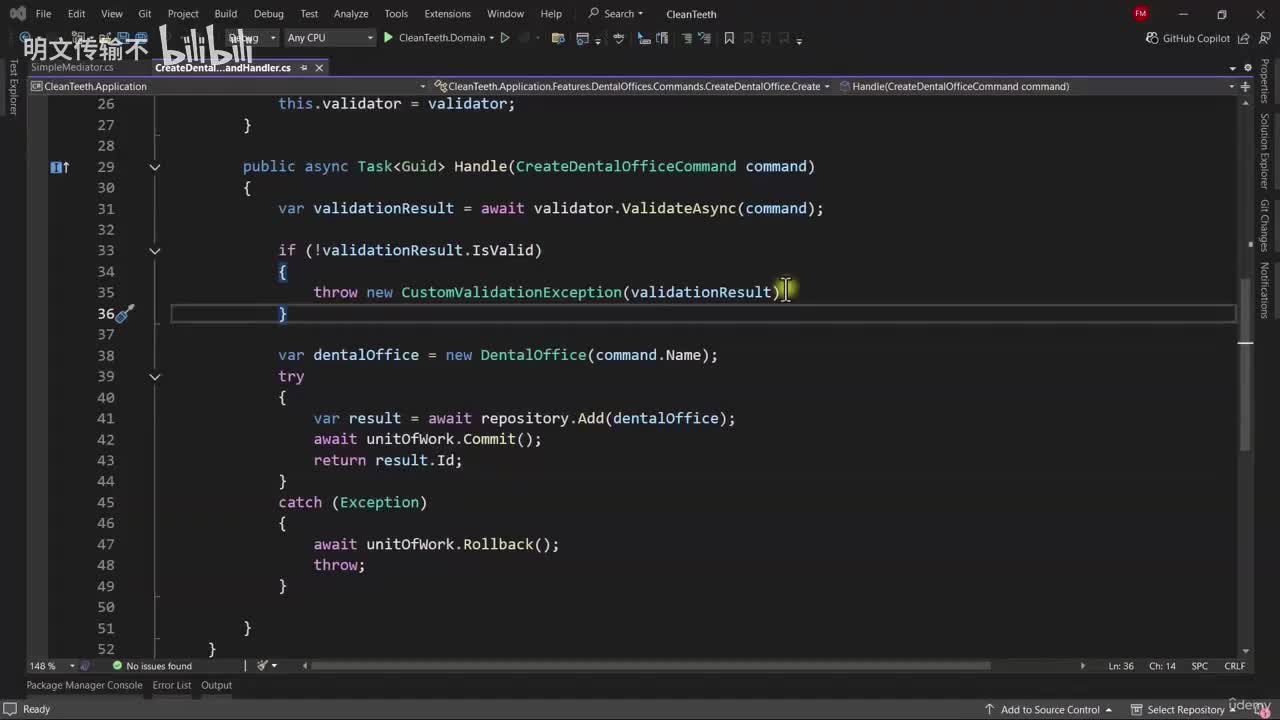Open the CleanTeeth.Application project dropdown

228,86
